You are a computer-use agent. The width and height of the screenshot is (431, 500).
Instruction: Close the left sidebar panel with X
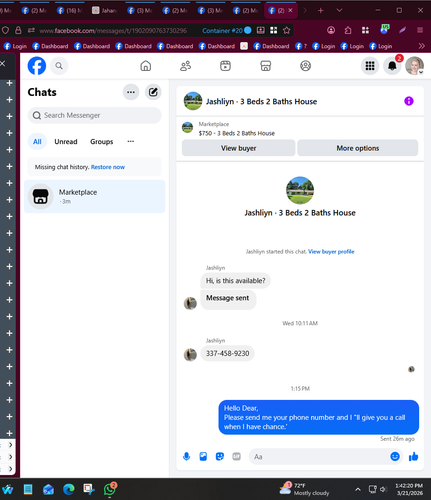(x=3, y=63)
